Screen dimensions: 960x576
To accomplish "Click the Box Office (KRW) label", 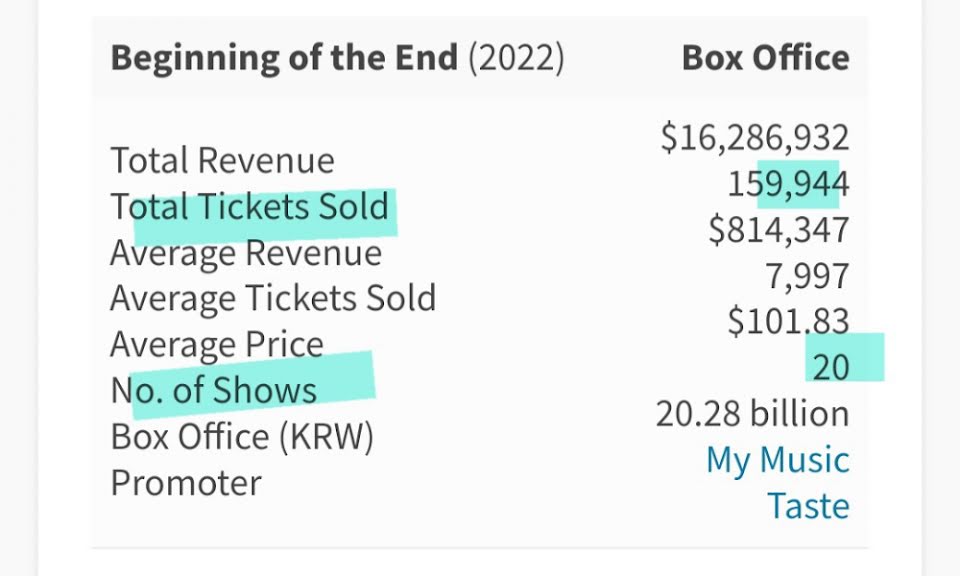I will tap(241, 437).
